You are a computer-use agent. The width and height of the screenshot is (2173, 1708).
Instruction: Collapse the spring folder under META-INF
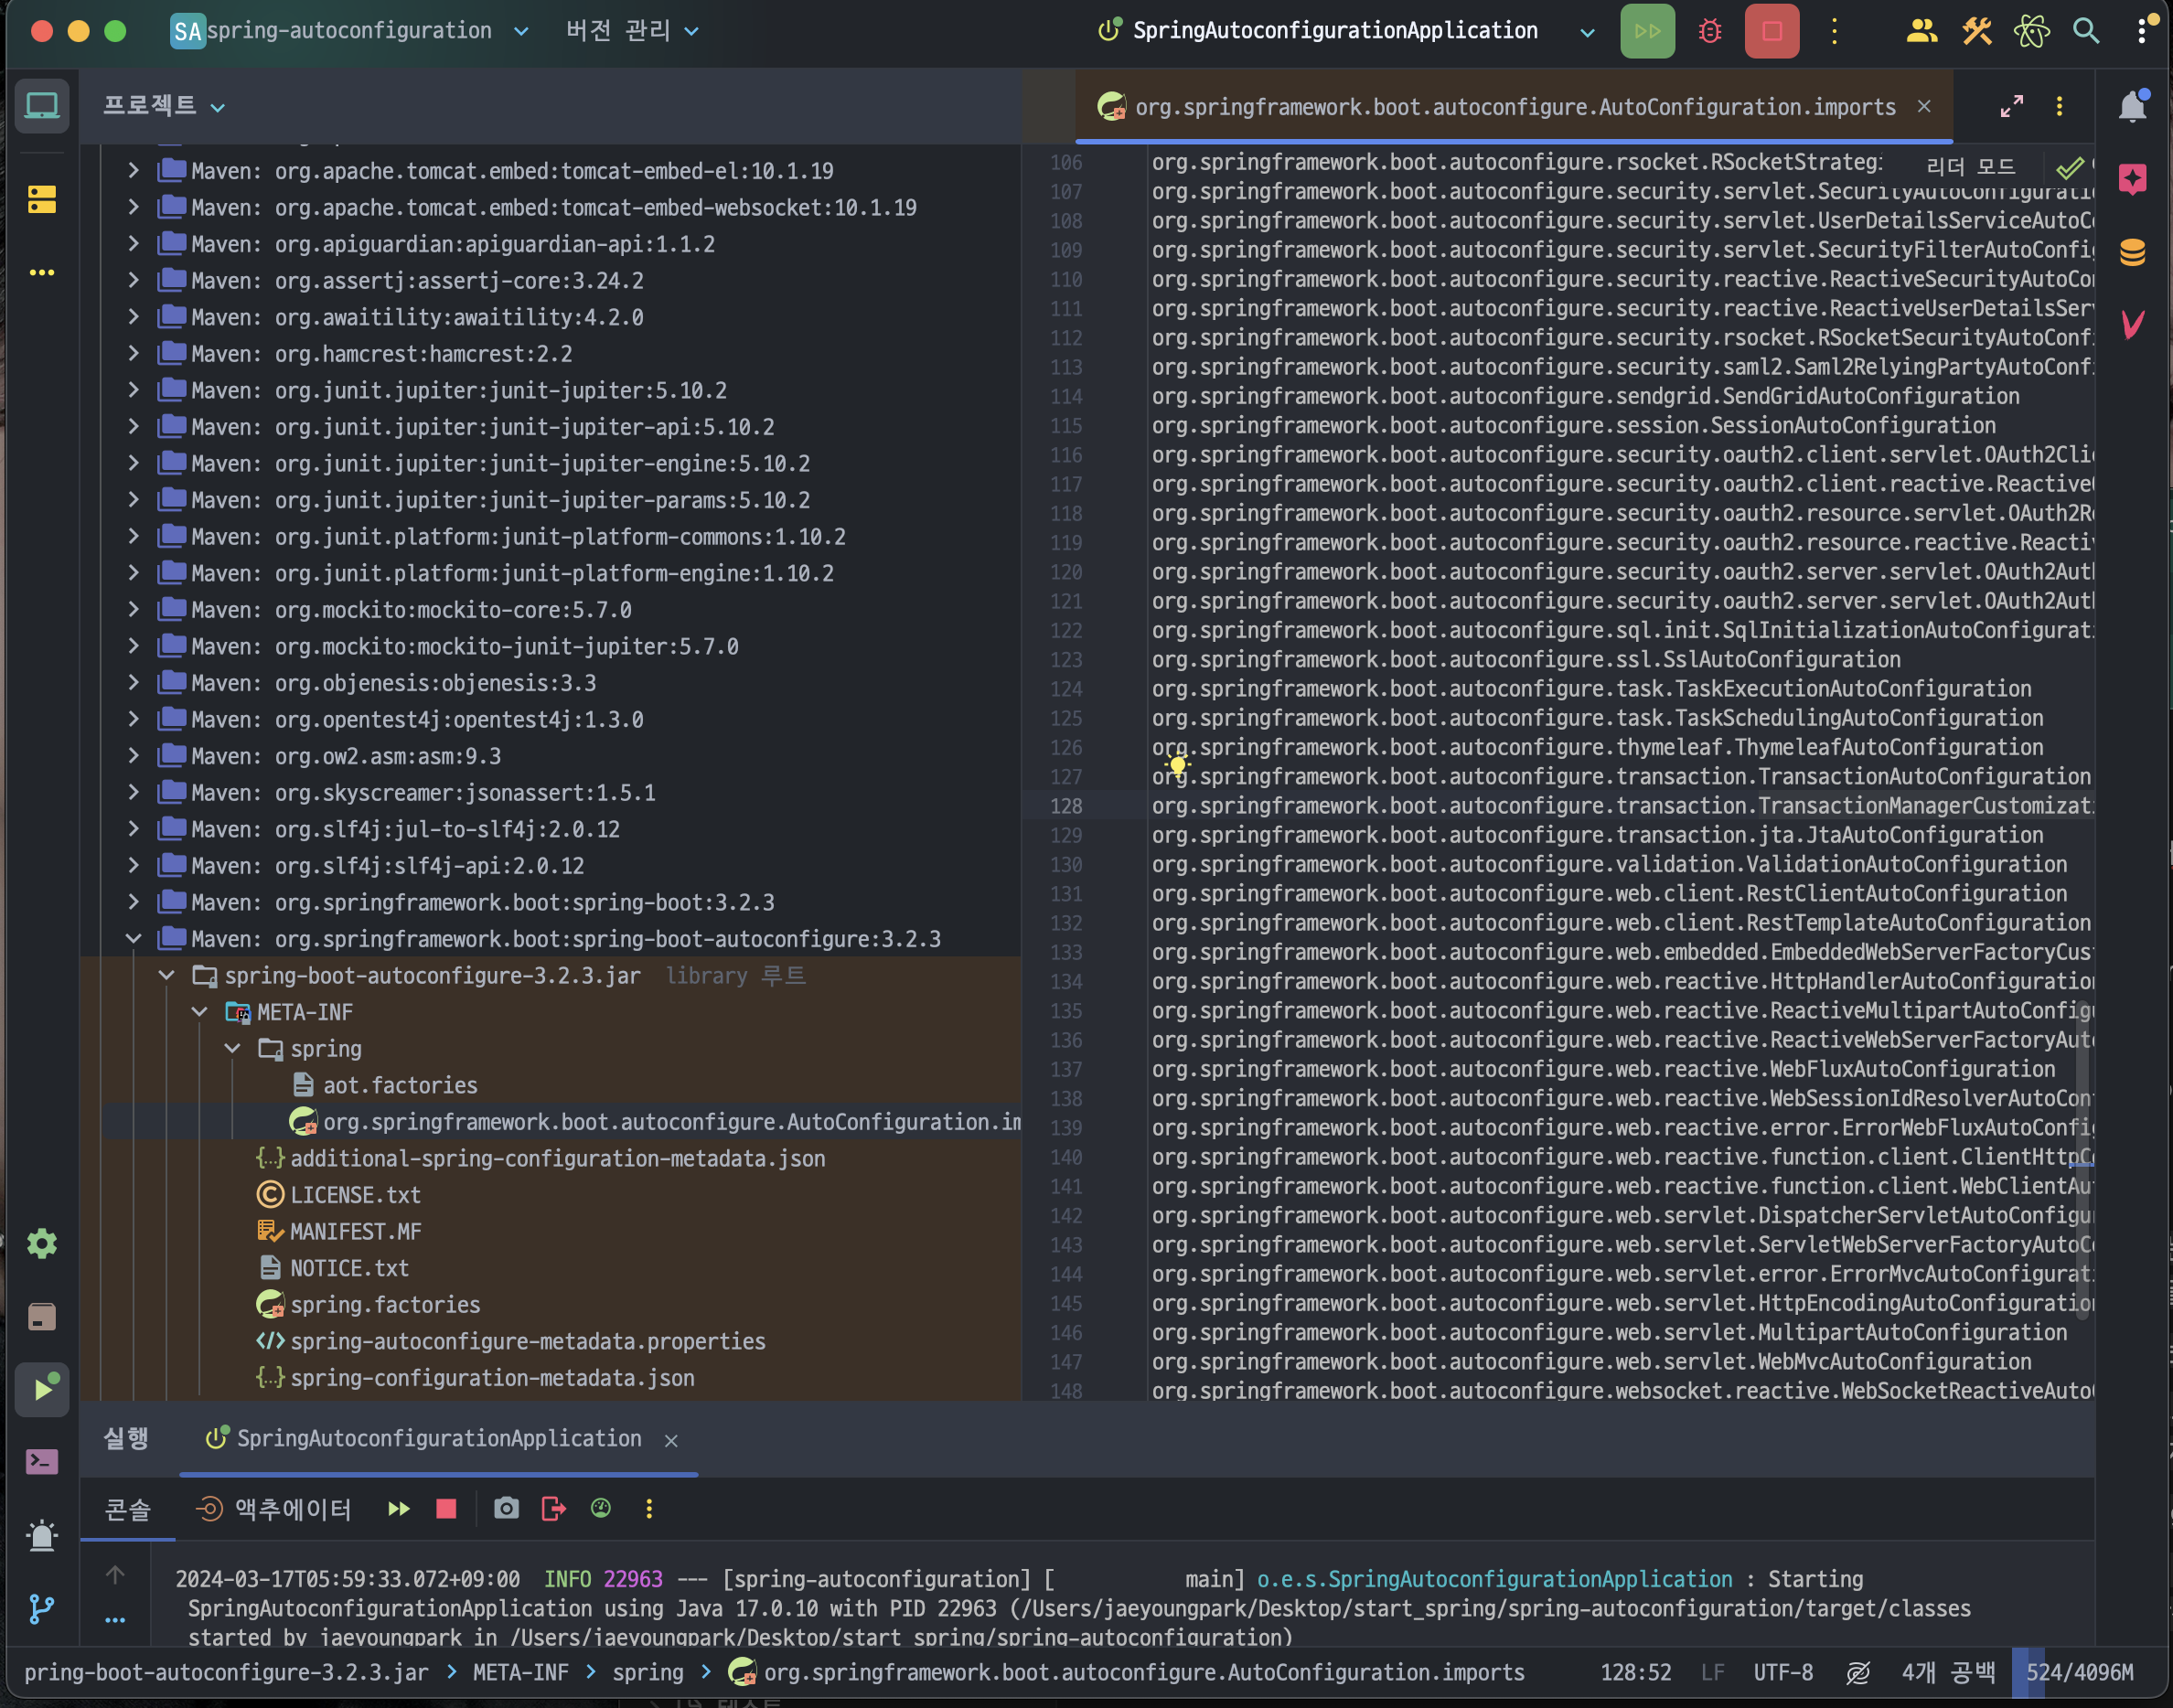coord(232,1048)
